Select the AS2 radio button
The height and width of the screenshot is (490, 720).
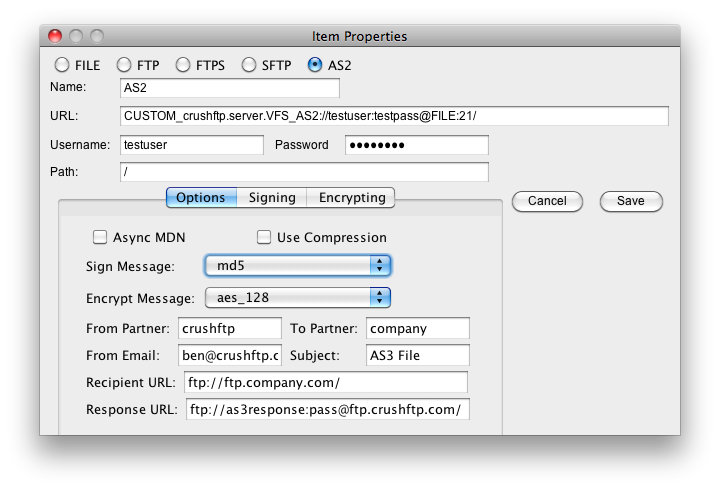[x=315, y=65]
